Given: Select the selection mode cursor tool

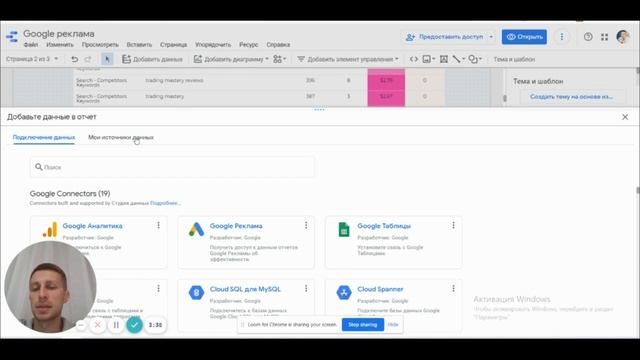Looking at the screenshot, I should pos(107,59).
